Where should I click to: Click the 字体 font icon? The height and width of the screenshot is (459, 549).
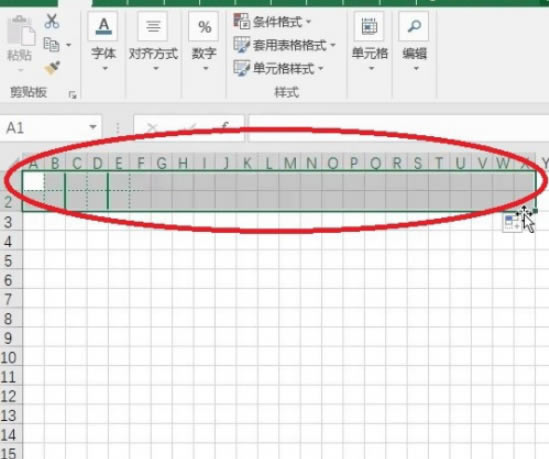[103, 27]
